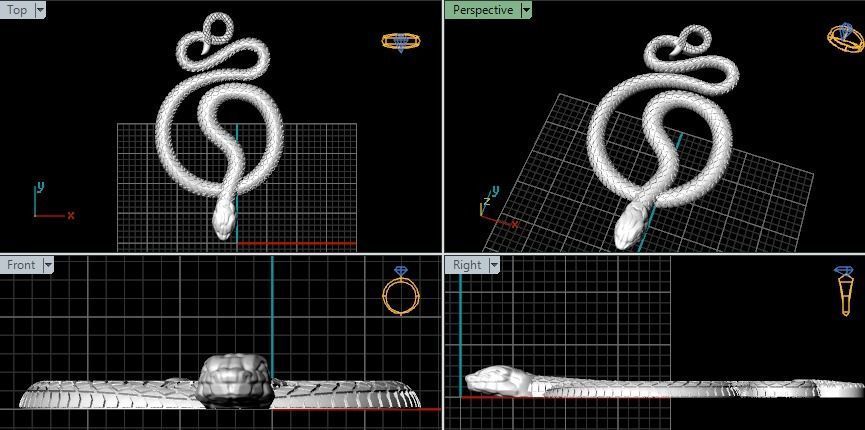
Task: Select the snake head in Front viewport
Action: [236, 381]
